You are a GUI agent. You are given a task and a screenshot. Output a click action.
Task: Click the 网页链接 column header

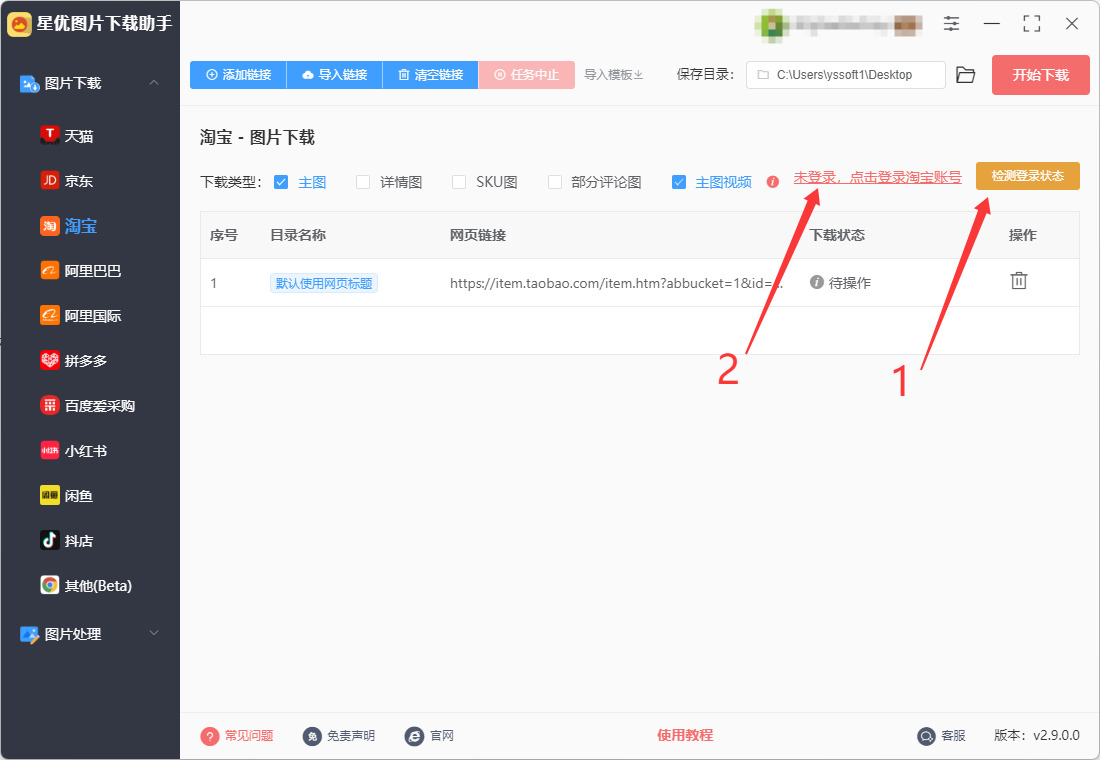coord(478,235)
